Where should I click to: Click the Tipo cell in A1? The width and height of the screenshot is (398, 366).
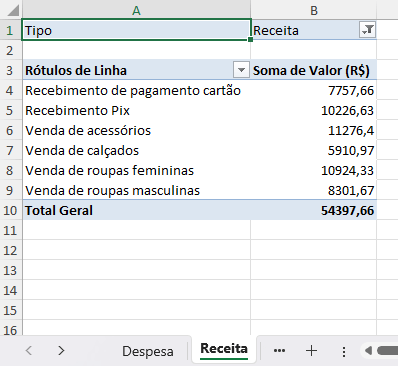(x=136, y=30)
